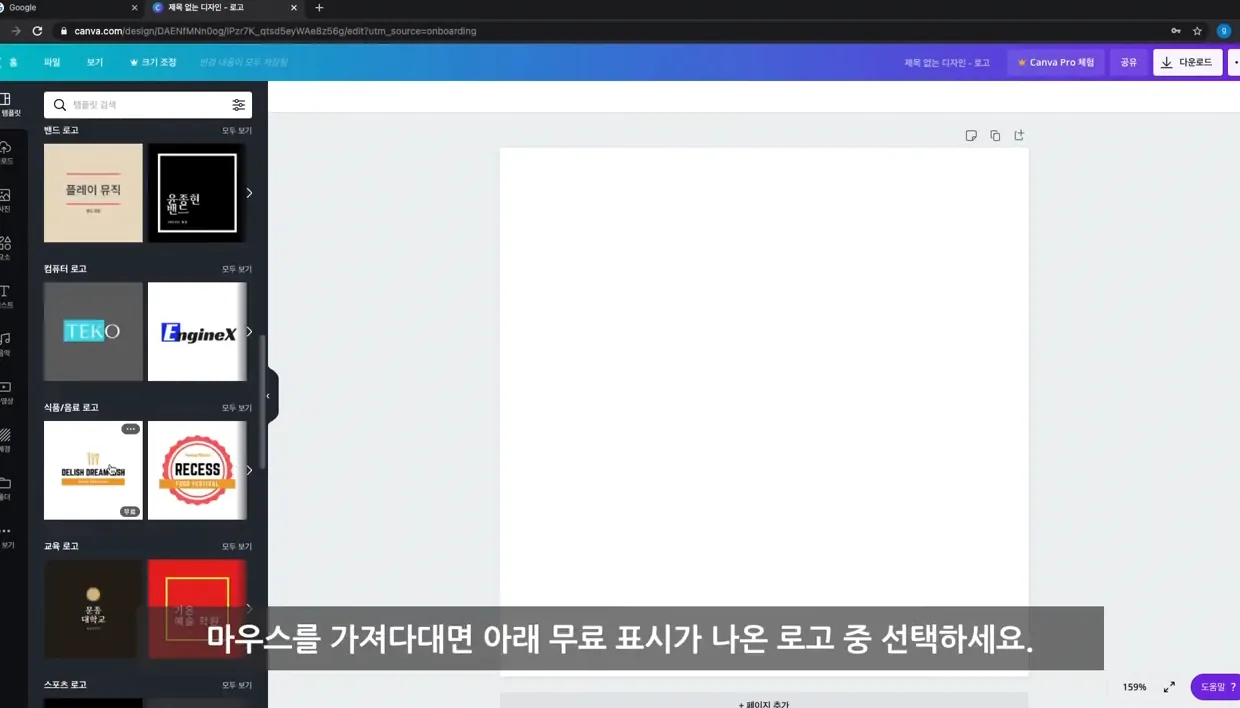Open a new browser tab
Screen dimensions: 1240x708
[x=319, y=8]
